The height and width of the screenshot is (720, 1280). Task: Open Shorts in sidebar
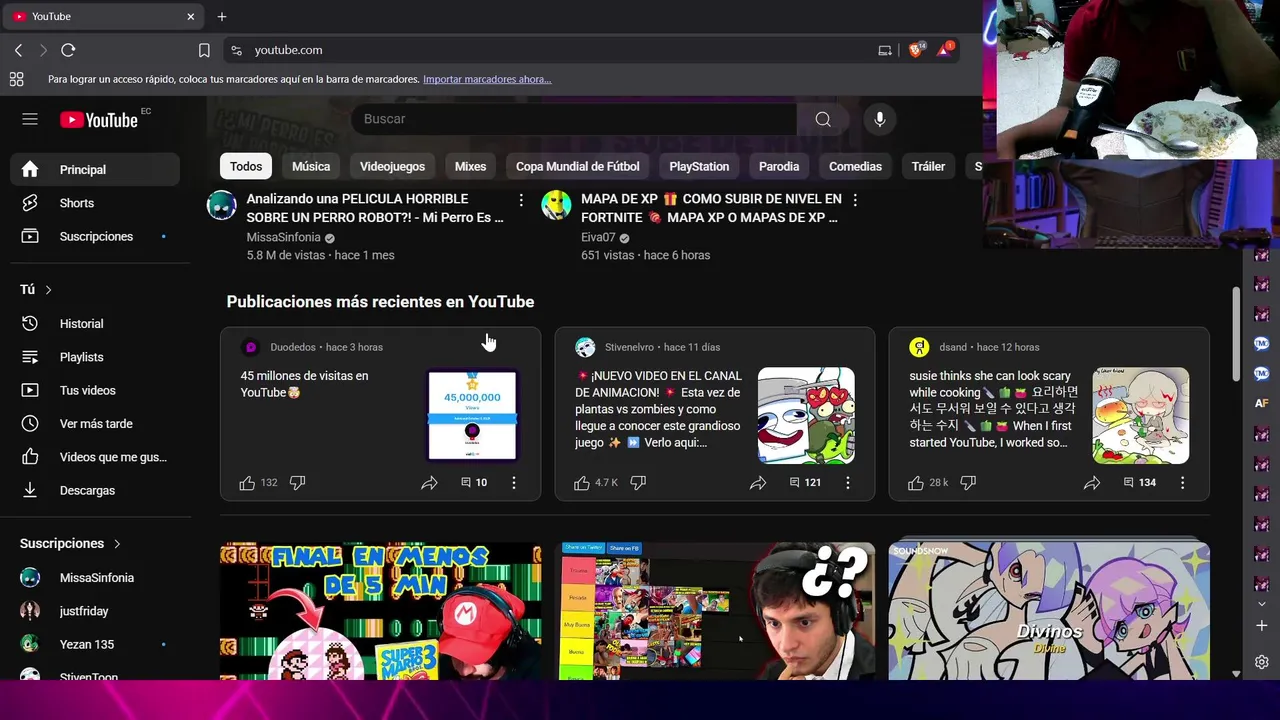click(95, 203)
